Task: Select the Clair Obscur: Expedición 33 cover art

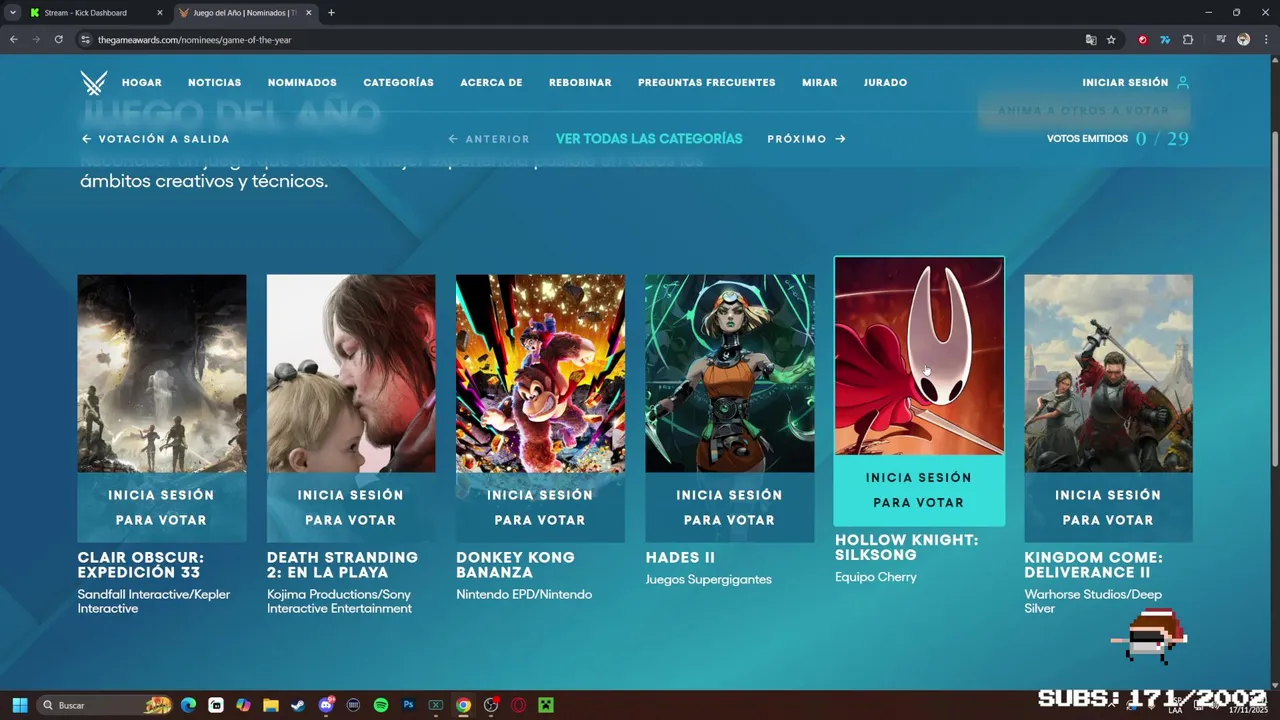Action: (x=162, y=373)
